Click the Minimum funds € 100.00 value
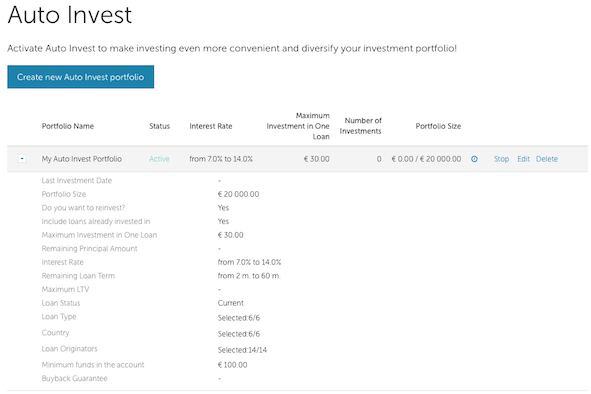The image size is (591, 394). click(x=233, y=365)
